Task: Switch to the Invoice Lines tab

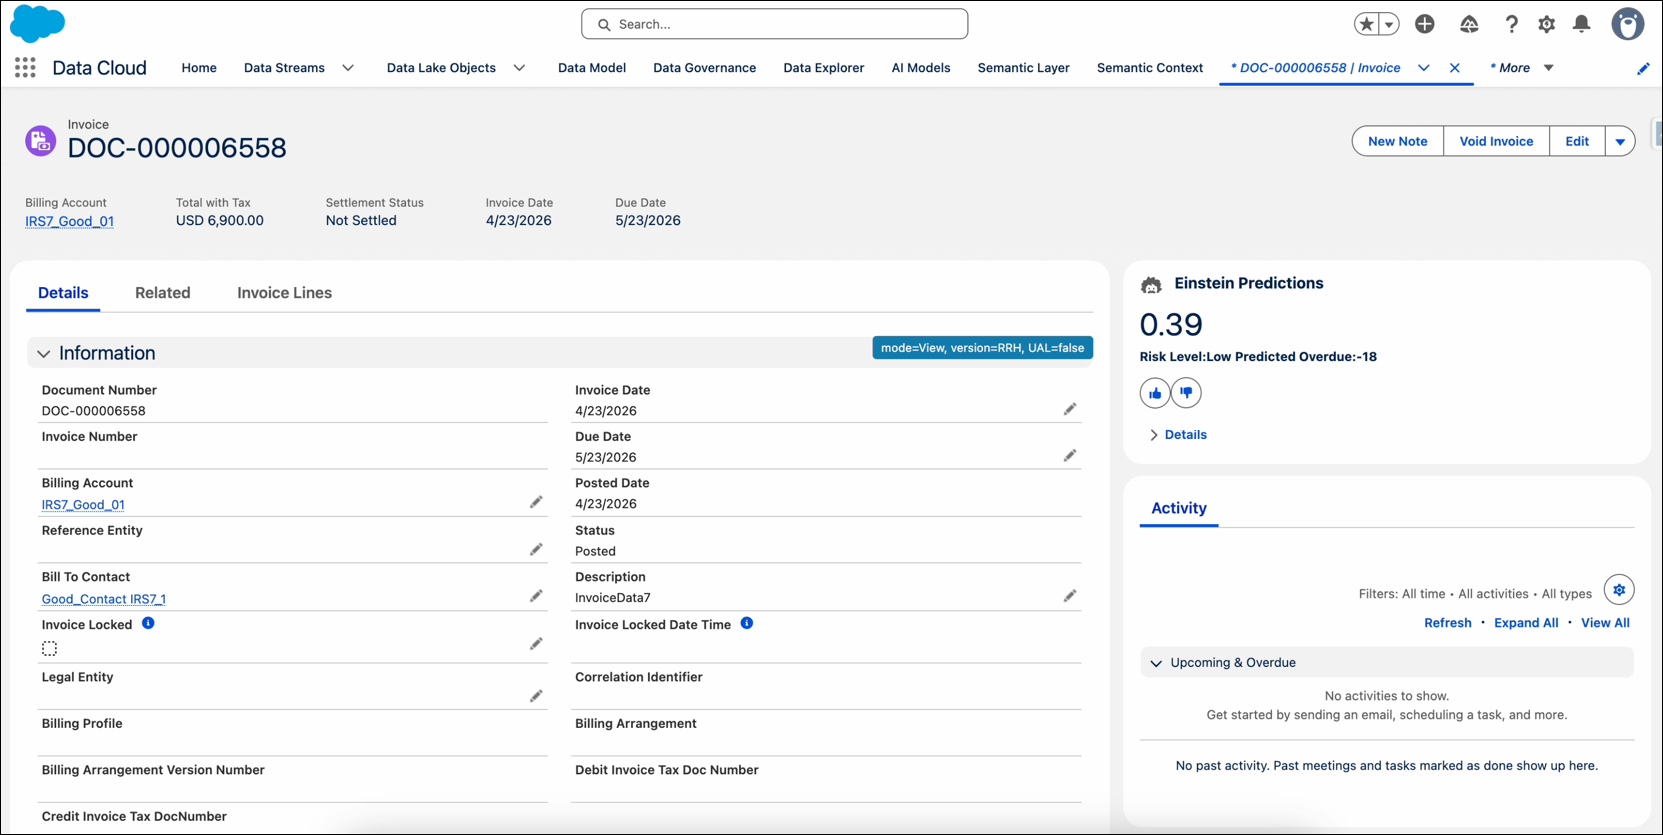Action: click(285, 293)
